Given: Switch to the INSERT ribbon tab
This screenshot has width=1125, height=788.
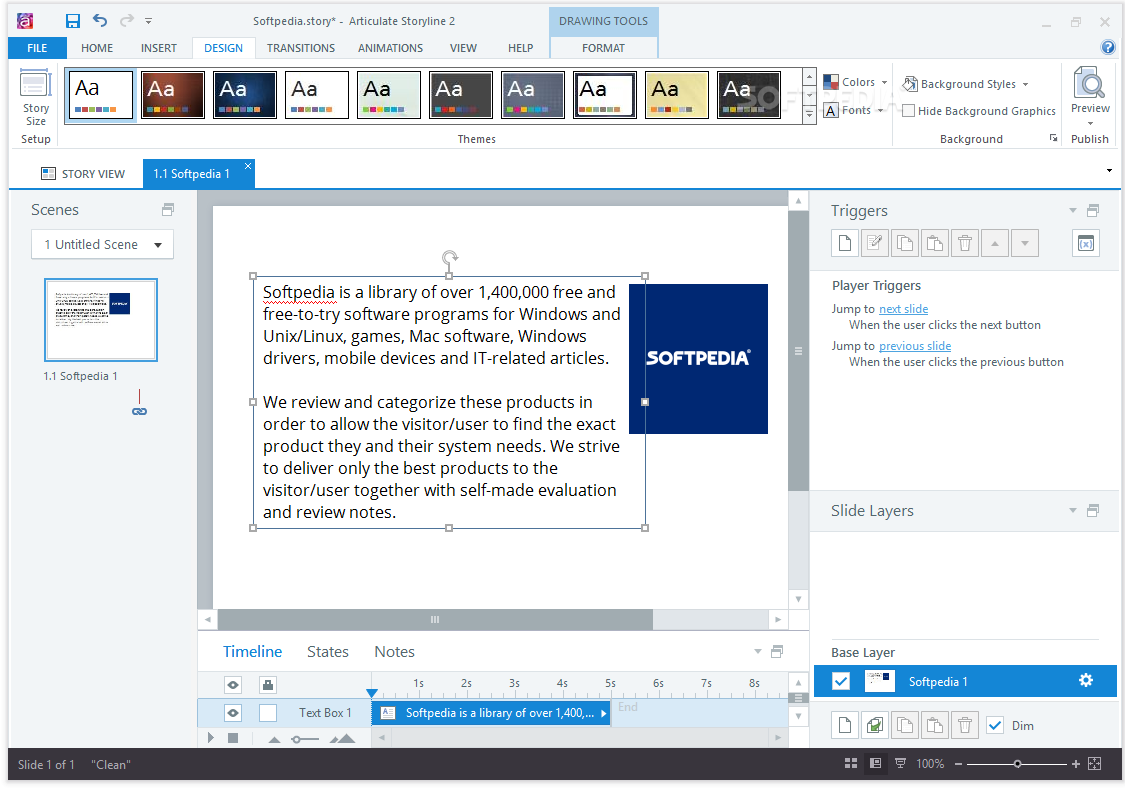Looking at the screenshot, I should point(159,48).
